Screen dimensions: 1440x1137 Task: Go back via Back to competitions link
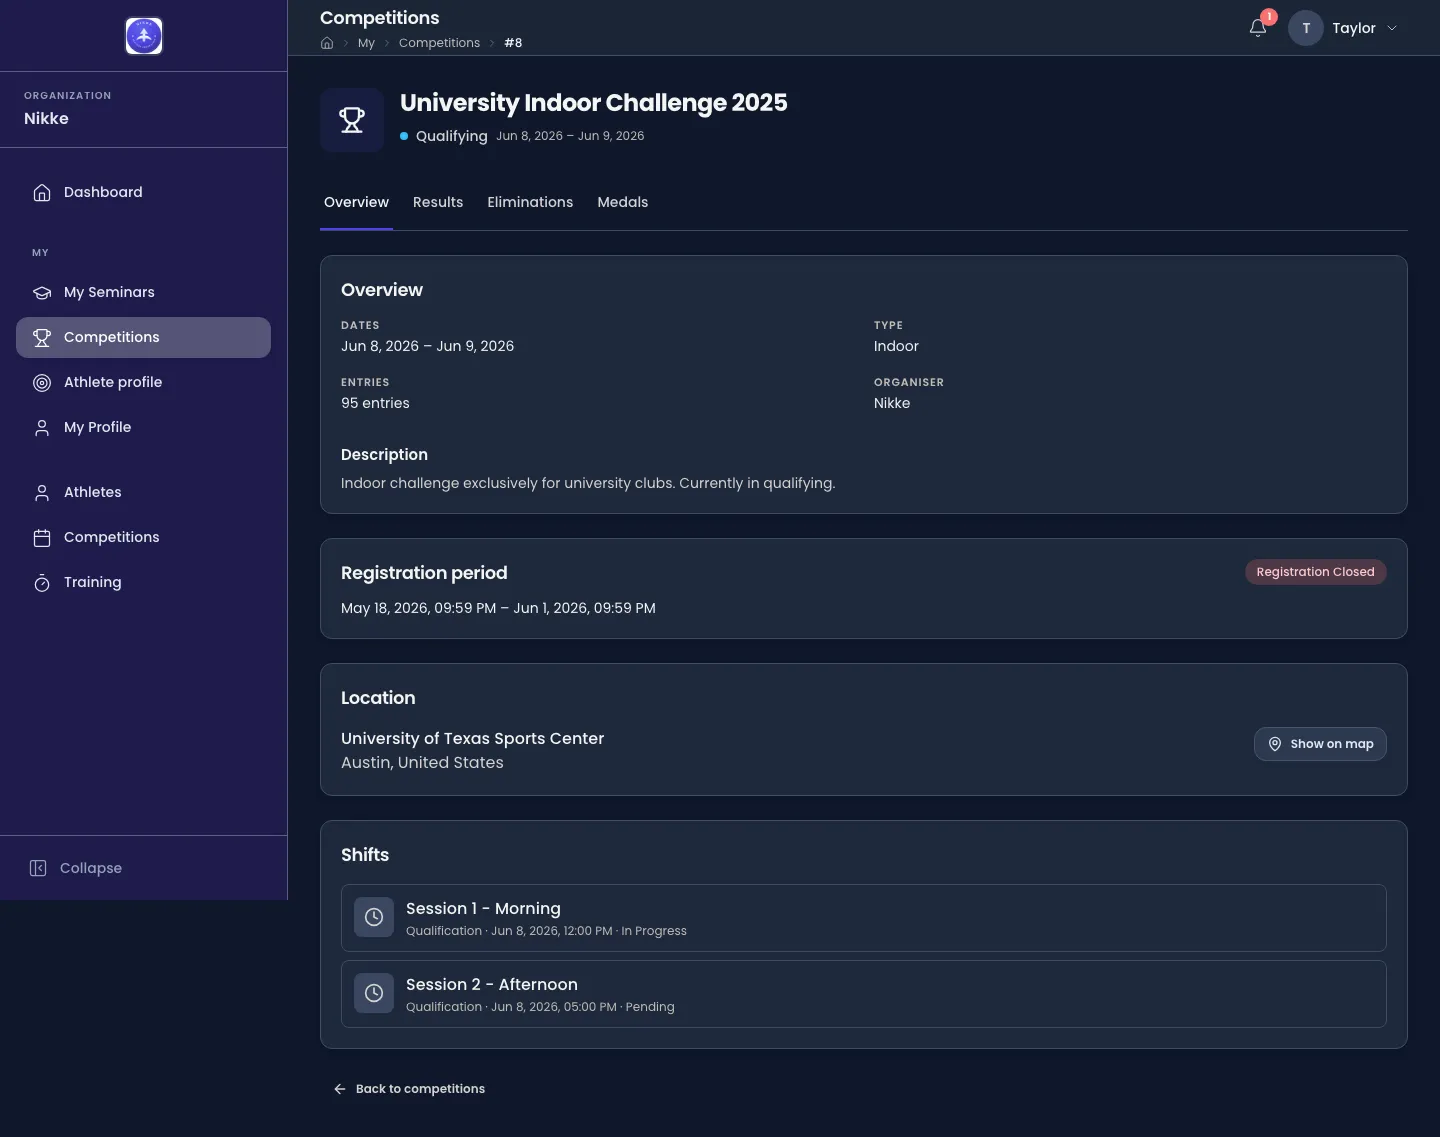pos(409,1089)
